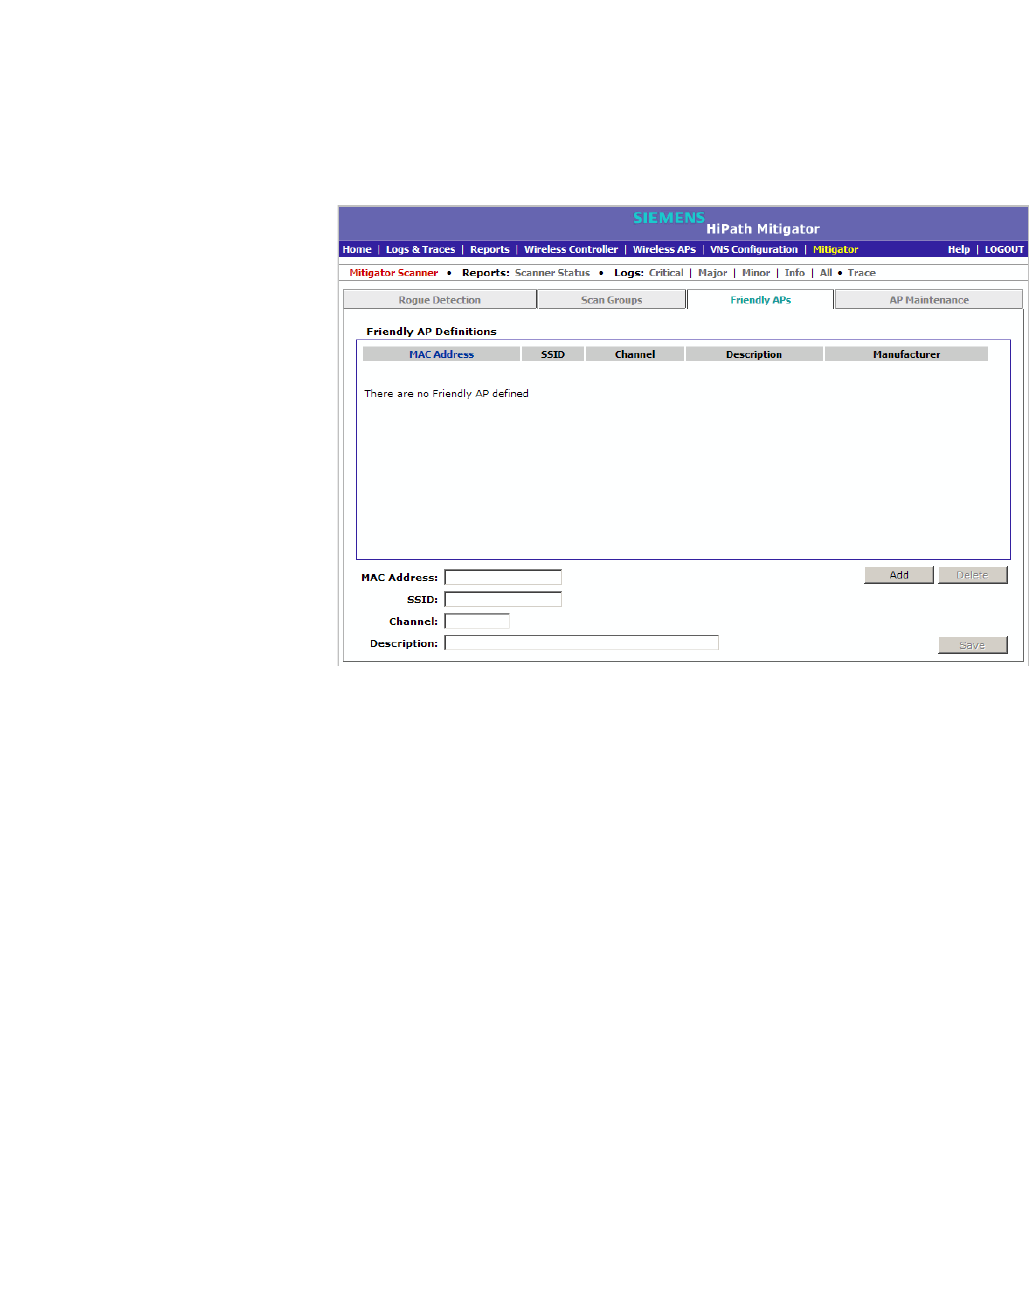Image resolution: width=1029 pixels, height=1314 pixels.
Task: Open Wireless Controller section
Action: tap(571, 250)
